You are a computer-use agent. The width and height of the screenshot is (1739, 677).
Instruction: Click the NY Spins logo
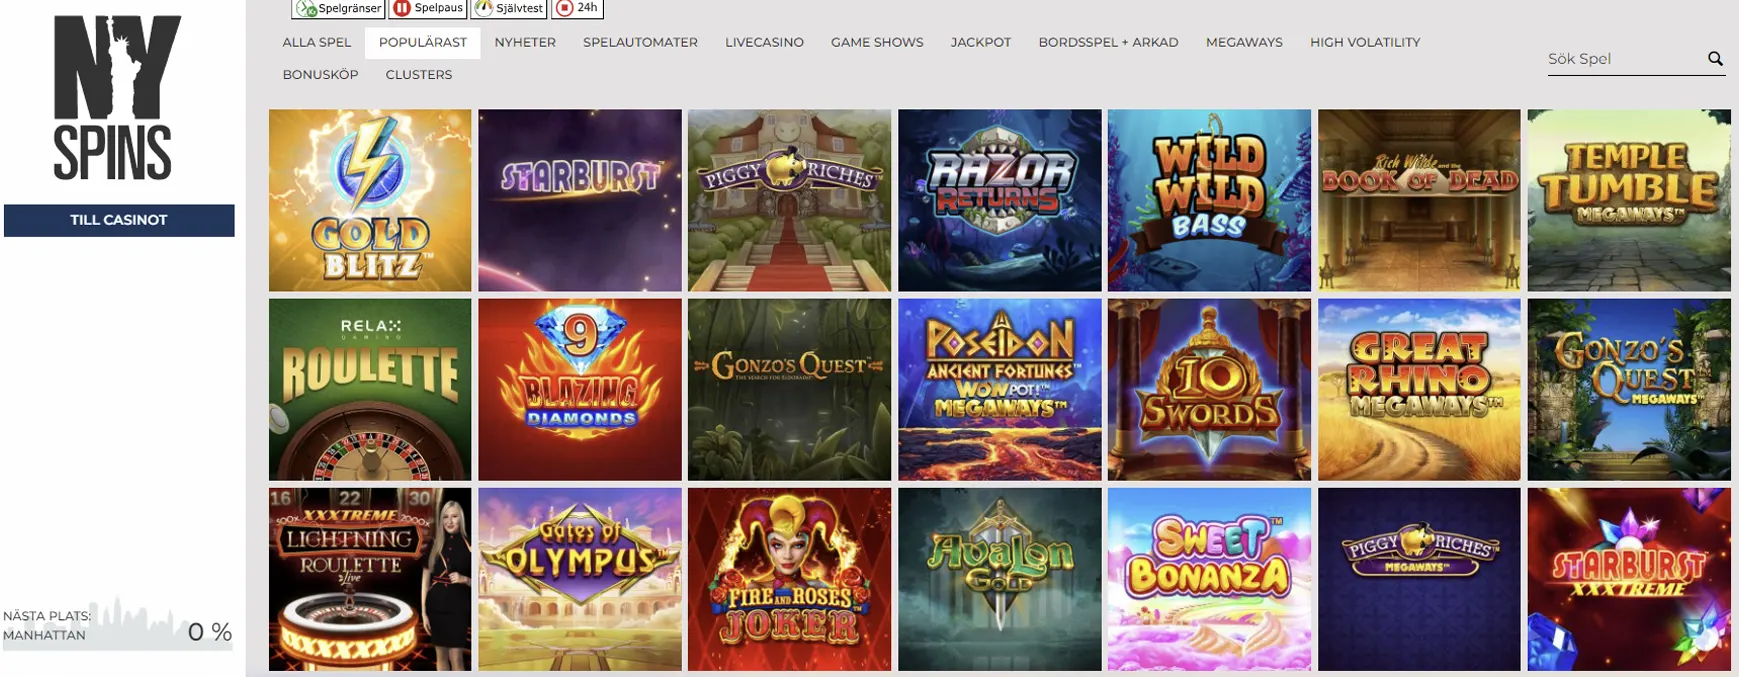pos(117,97)
